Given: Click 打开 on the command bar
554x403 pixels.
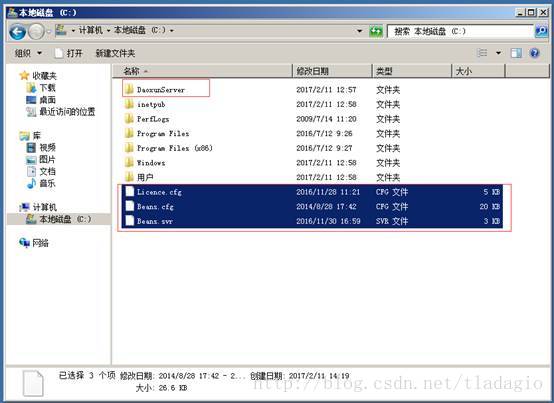Looking at the screenshot, I should pyautogui.click(x=69, y=53).
